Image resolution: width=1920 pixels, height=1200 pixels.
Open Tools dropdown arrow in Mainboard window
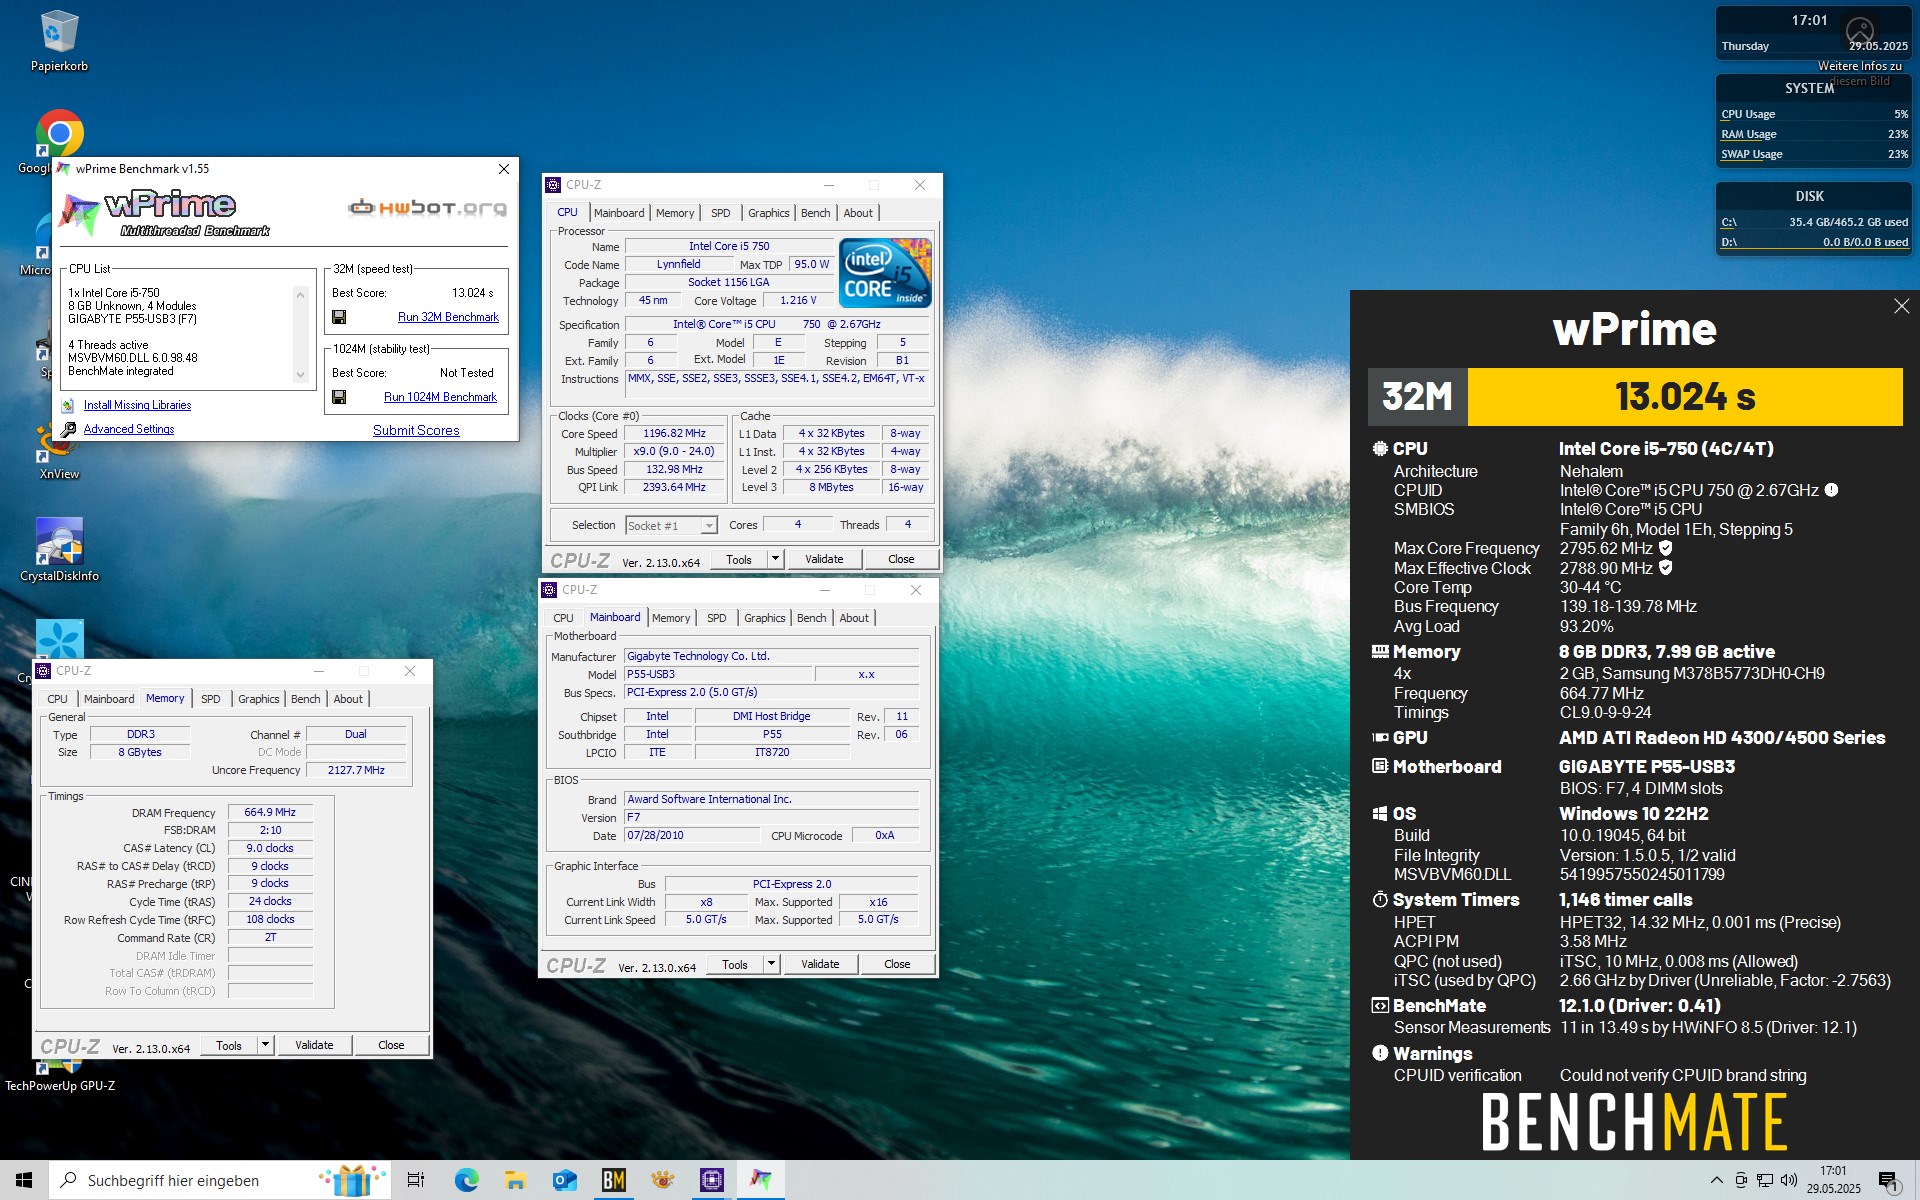coord(771,964)
